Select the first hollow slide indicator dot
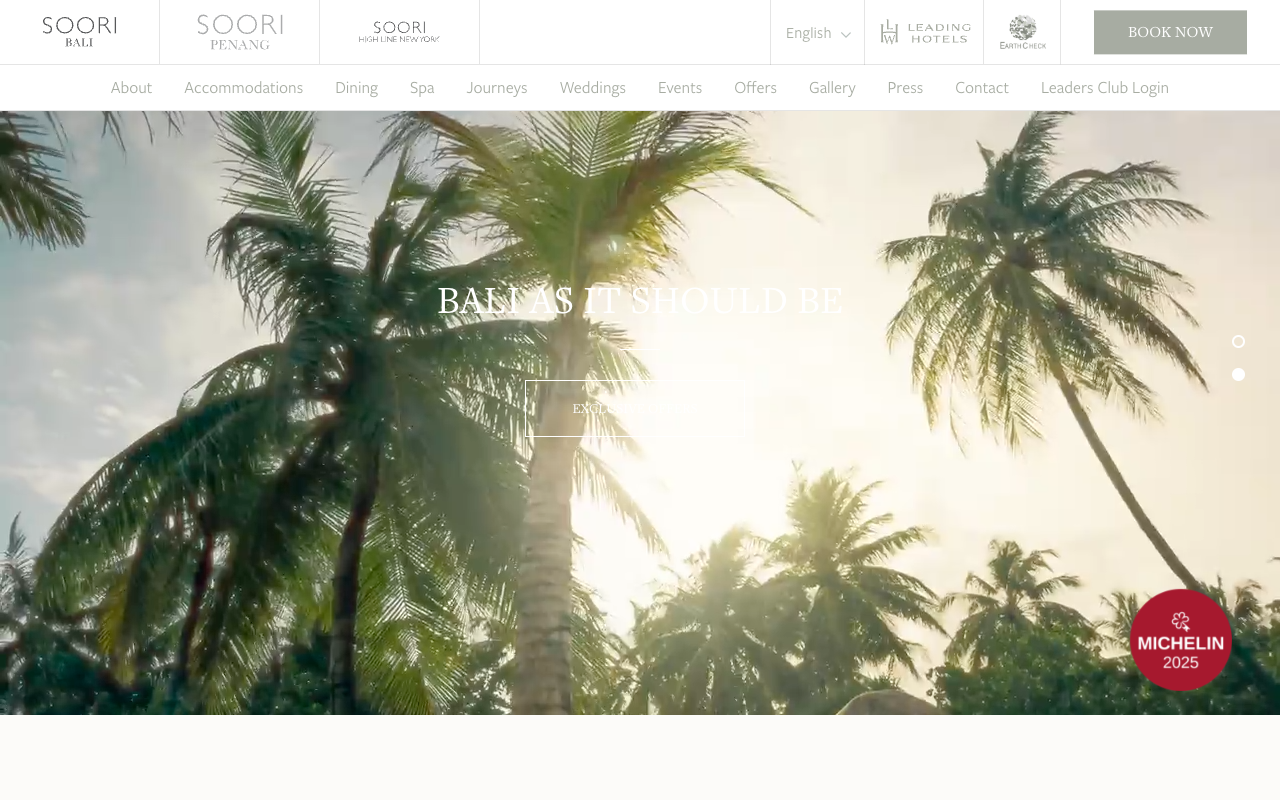The width and height of the screenshot is (1280, 800). point(1239,342)
